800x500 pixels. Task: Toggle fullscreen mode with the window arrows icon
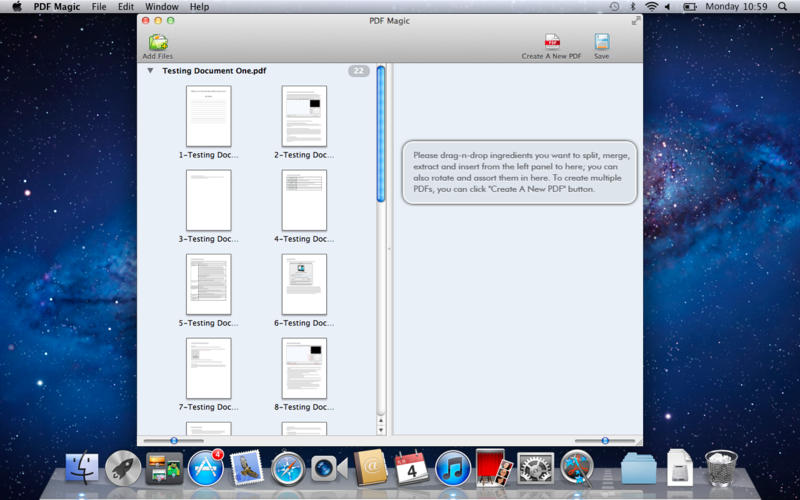tap(636, 21)
